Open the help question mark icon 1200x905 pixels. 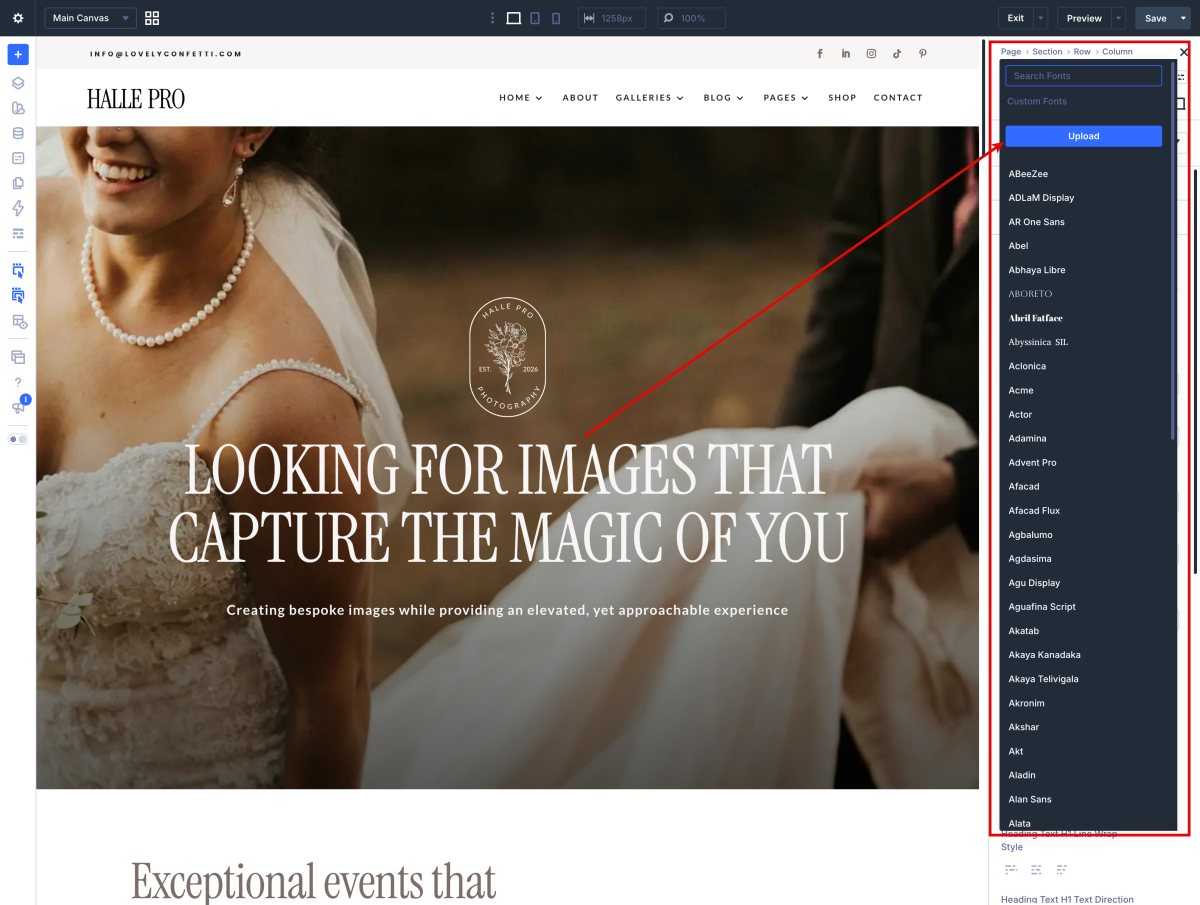point(18,382)
